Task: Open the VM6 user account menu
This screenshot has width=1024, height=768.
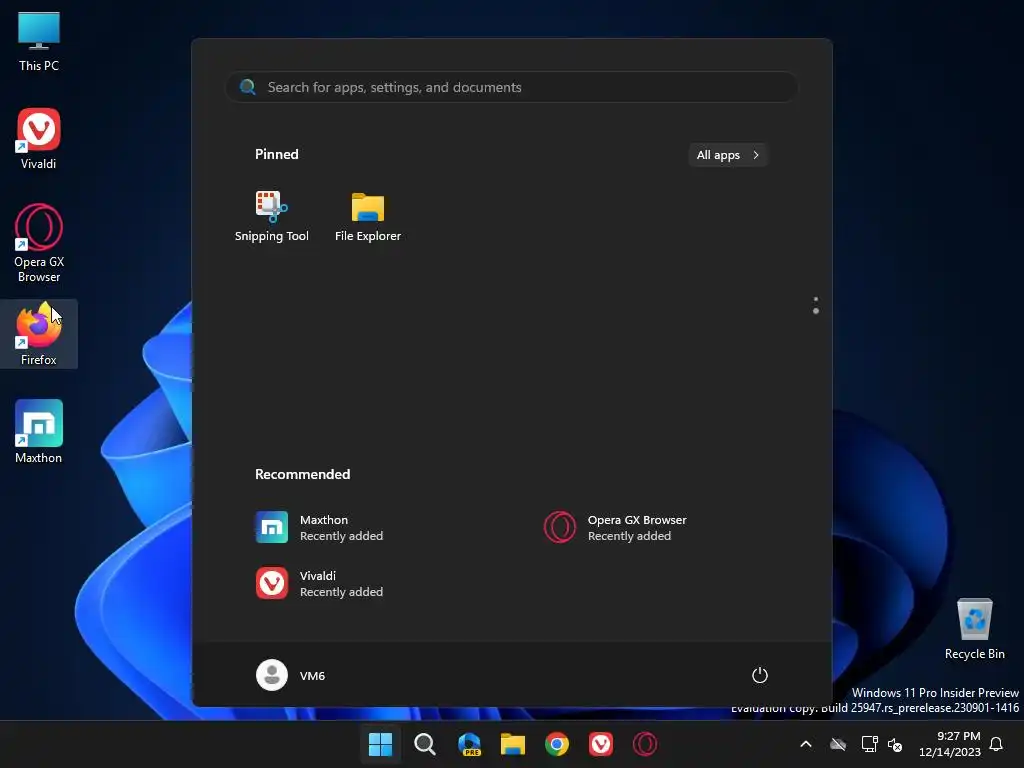Action: (x=291, y=675)
